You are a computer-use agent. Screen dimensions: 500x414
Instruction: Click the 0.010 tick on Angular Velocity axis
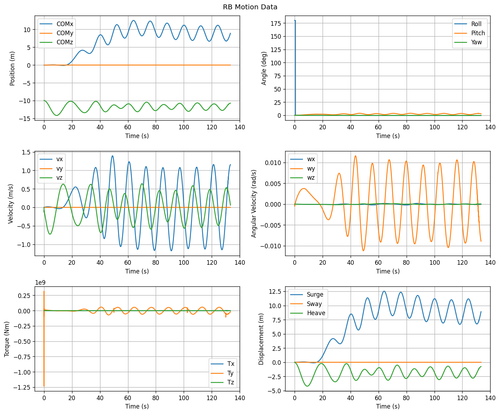pos(273,163)
